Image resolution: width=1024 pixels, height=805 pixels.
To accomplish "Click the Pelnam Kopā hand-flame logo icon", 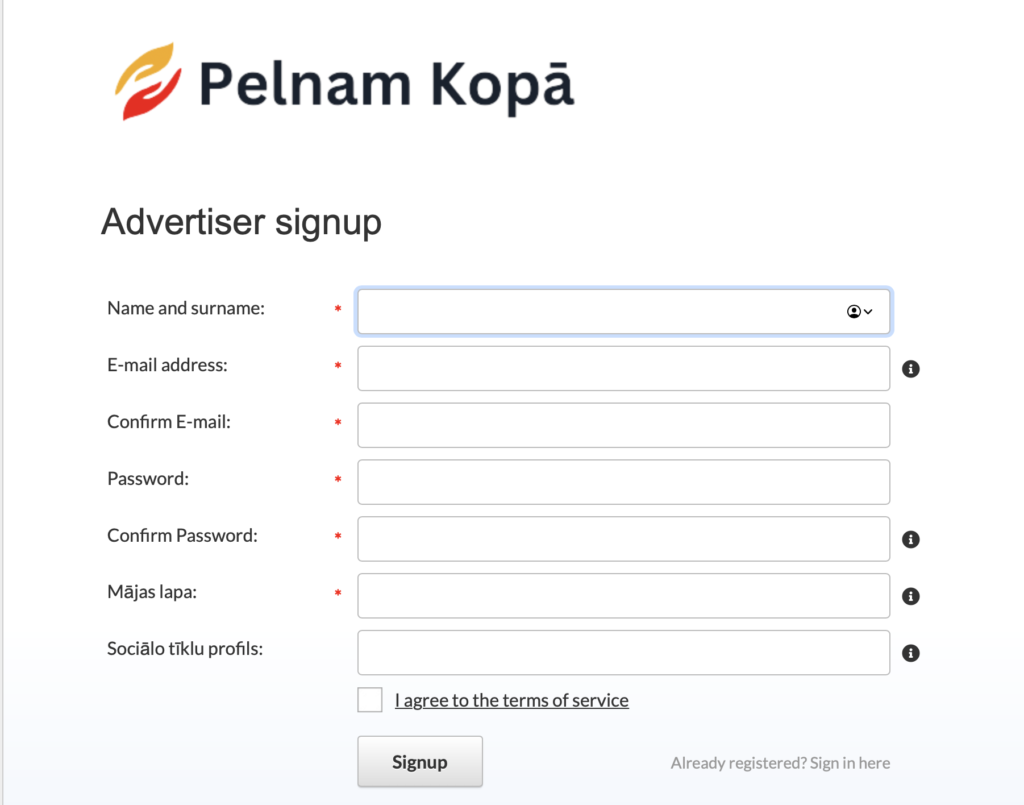I will click(x=148, y=82).
